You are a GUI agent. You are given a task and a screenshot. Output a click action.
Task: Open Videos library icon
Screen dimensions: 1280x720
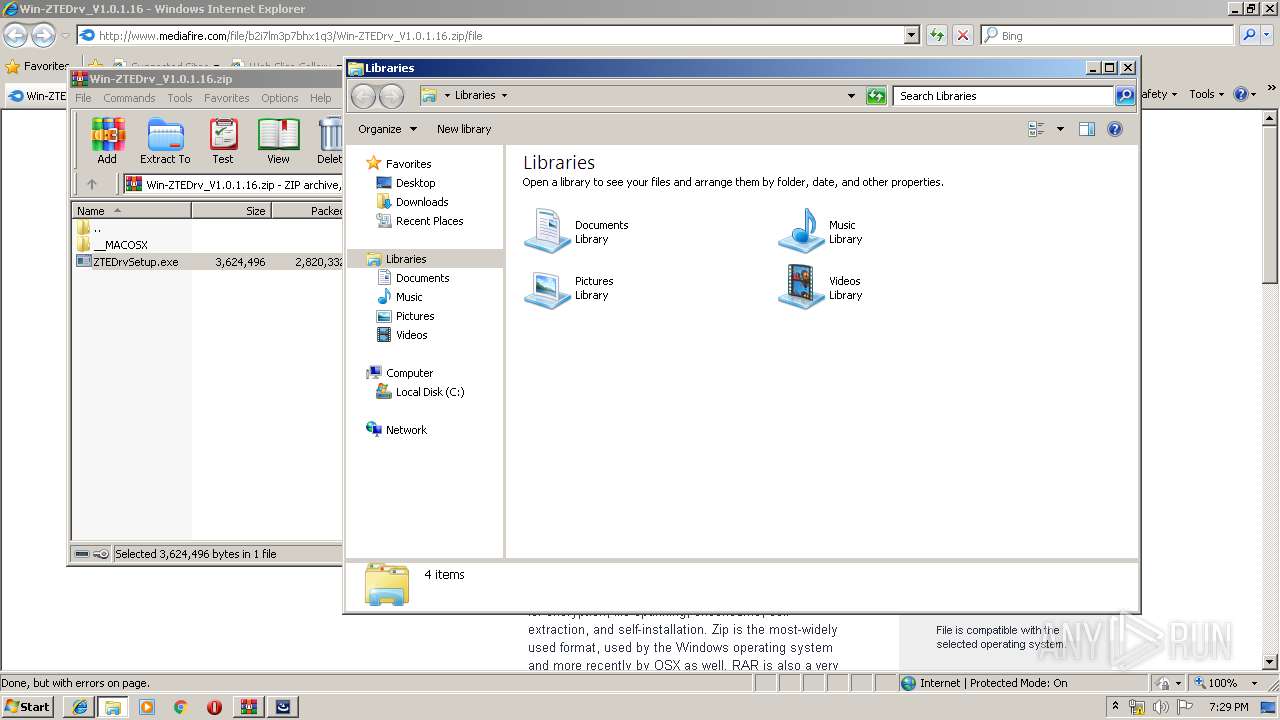[x=801, y=288]
